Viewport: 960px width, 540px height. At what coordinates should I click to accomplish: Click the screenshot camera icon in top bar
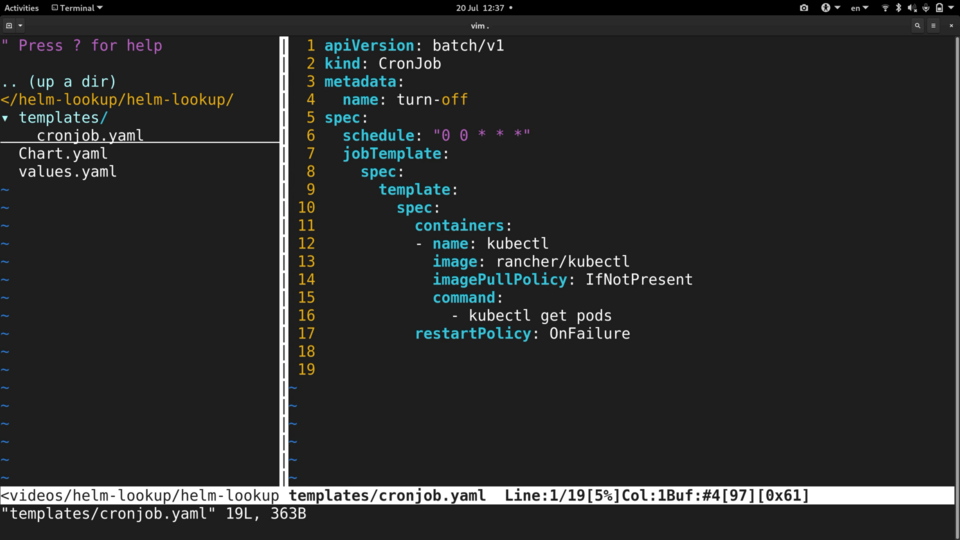[x=804, y=8]
